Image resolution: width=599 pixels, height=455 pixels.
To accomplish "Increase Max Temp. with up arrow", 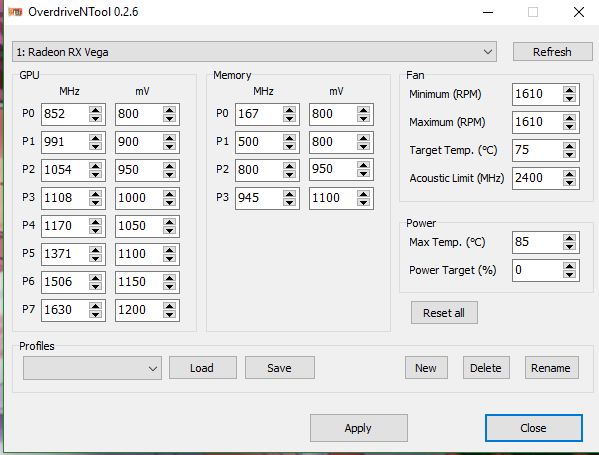I will 569,238.
